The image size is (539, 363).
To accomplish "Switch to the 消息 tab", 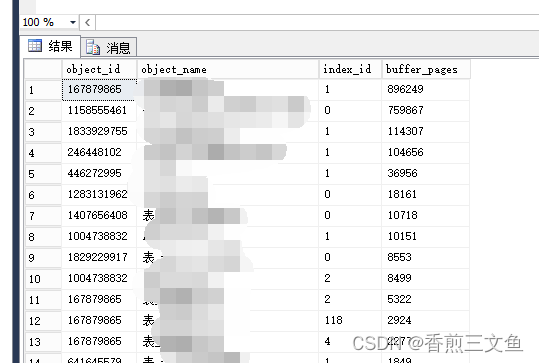I will point(109,47).
